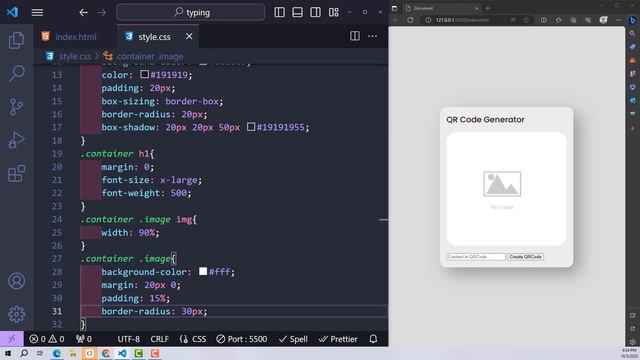Screen dimensions: 640x360
Task: Open remote window indicator in status bar
Action: (11, 339)
